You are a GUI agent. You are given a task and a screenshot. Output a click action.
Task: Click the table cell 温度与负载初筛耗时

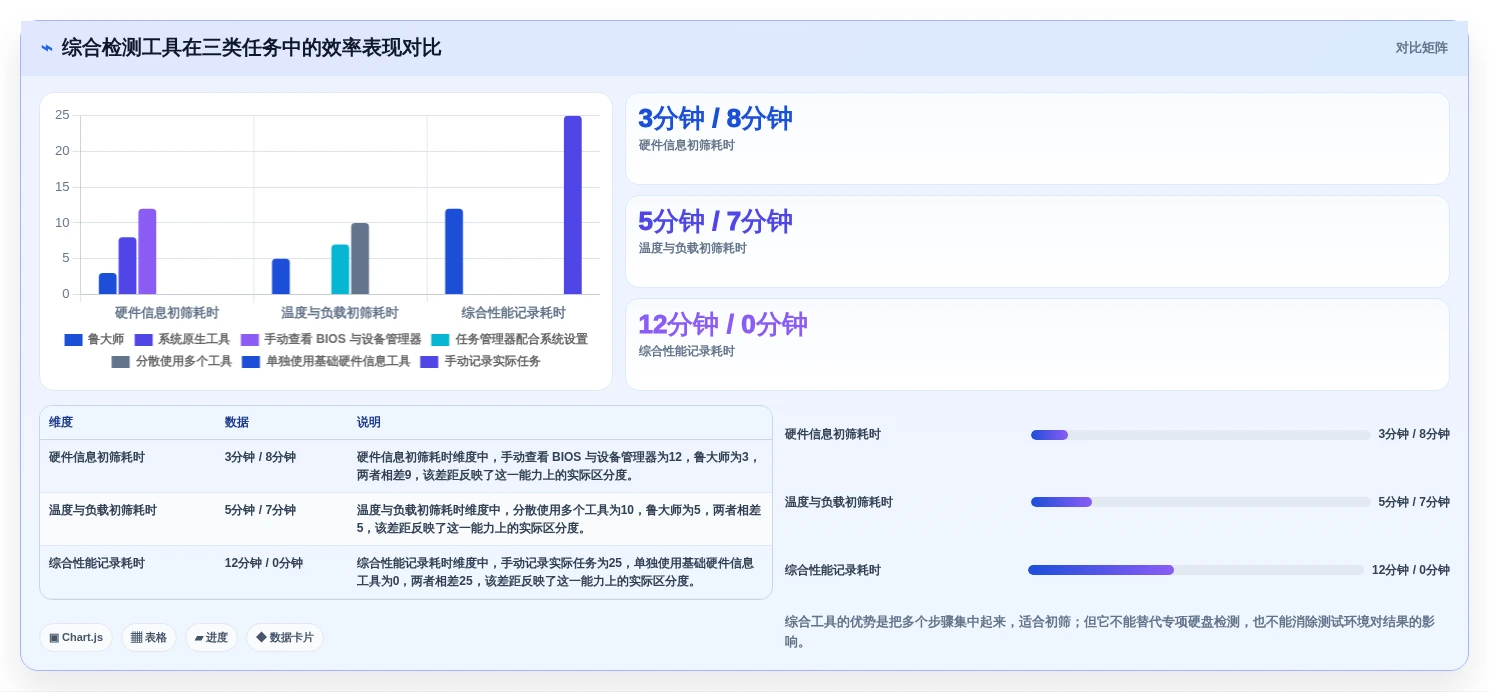103,510
